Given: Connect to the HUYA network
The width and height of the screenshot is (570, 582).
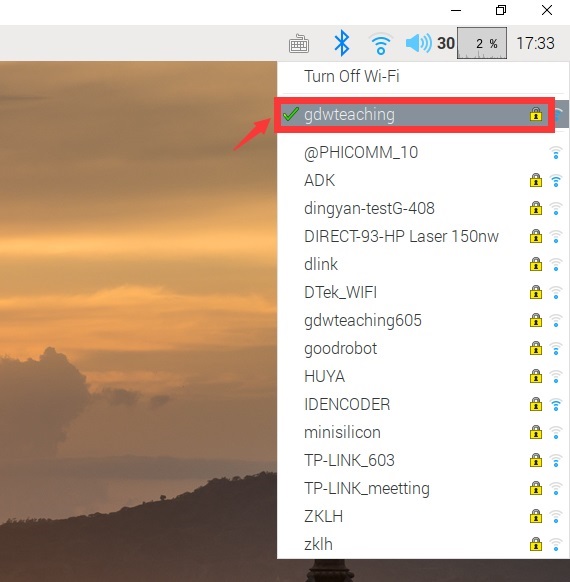Looking at the screenshot, I should tap(423, 376).
